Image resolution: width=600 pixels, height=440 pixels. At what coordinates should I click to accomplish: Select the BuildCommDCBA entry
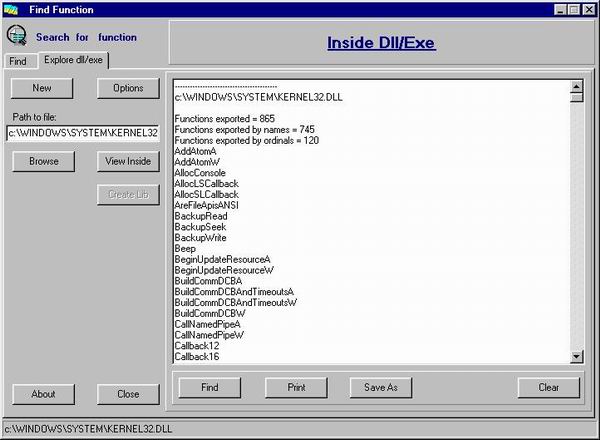click(209, 281)
